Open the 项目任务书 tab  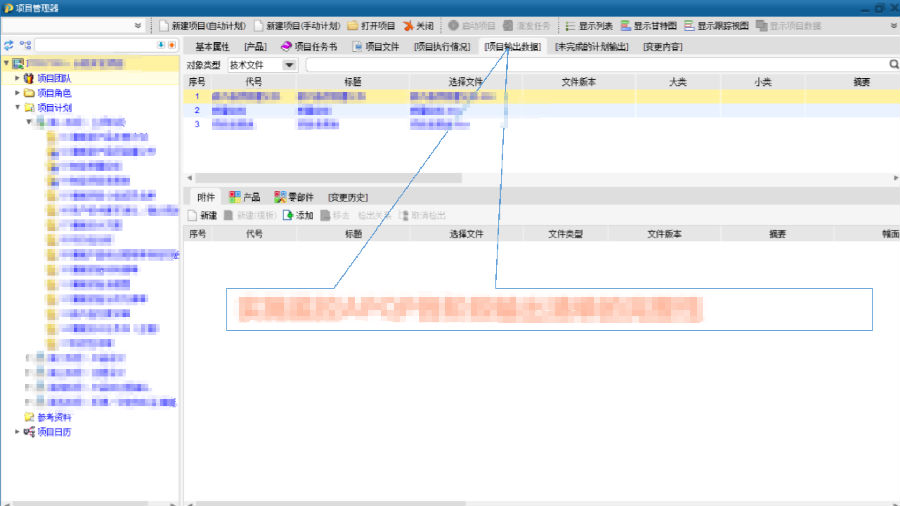[309, 46]
